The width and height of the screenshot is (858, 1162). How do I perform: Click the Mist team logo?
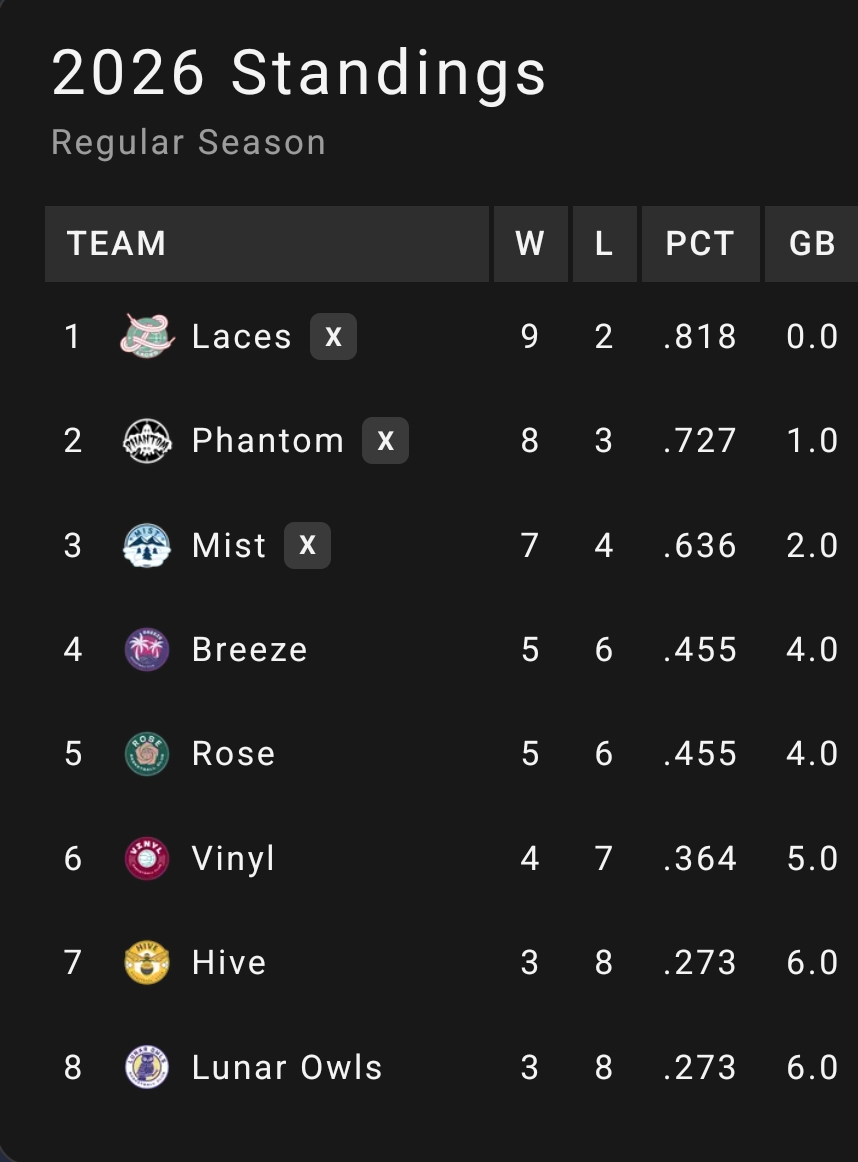pos(147,546)
